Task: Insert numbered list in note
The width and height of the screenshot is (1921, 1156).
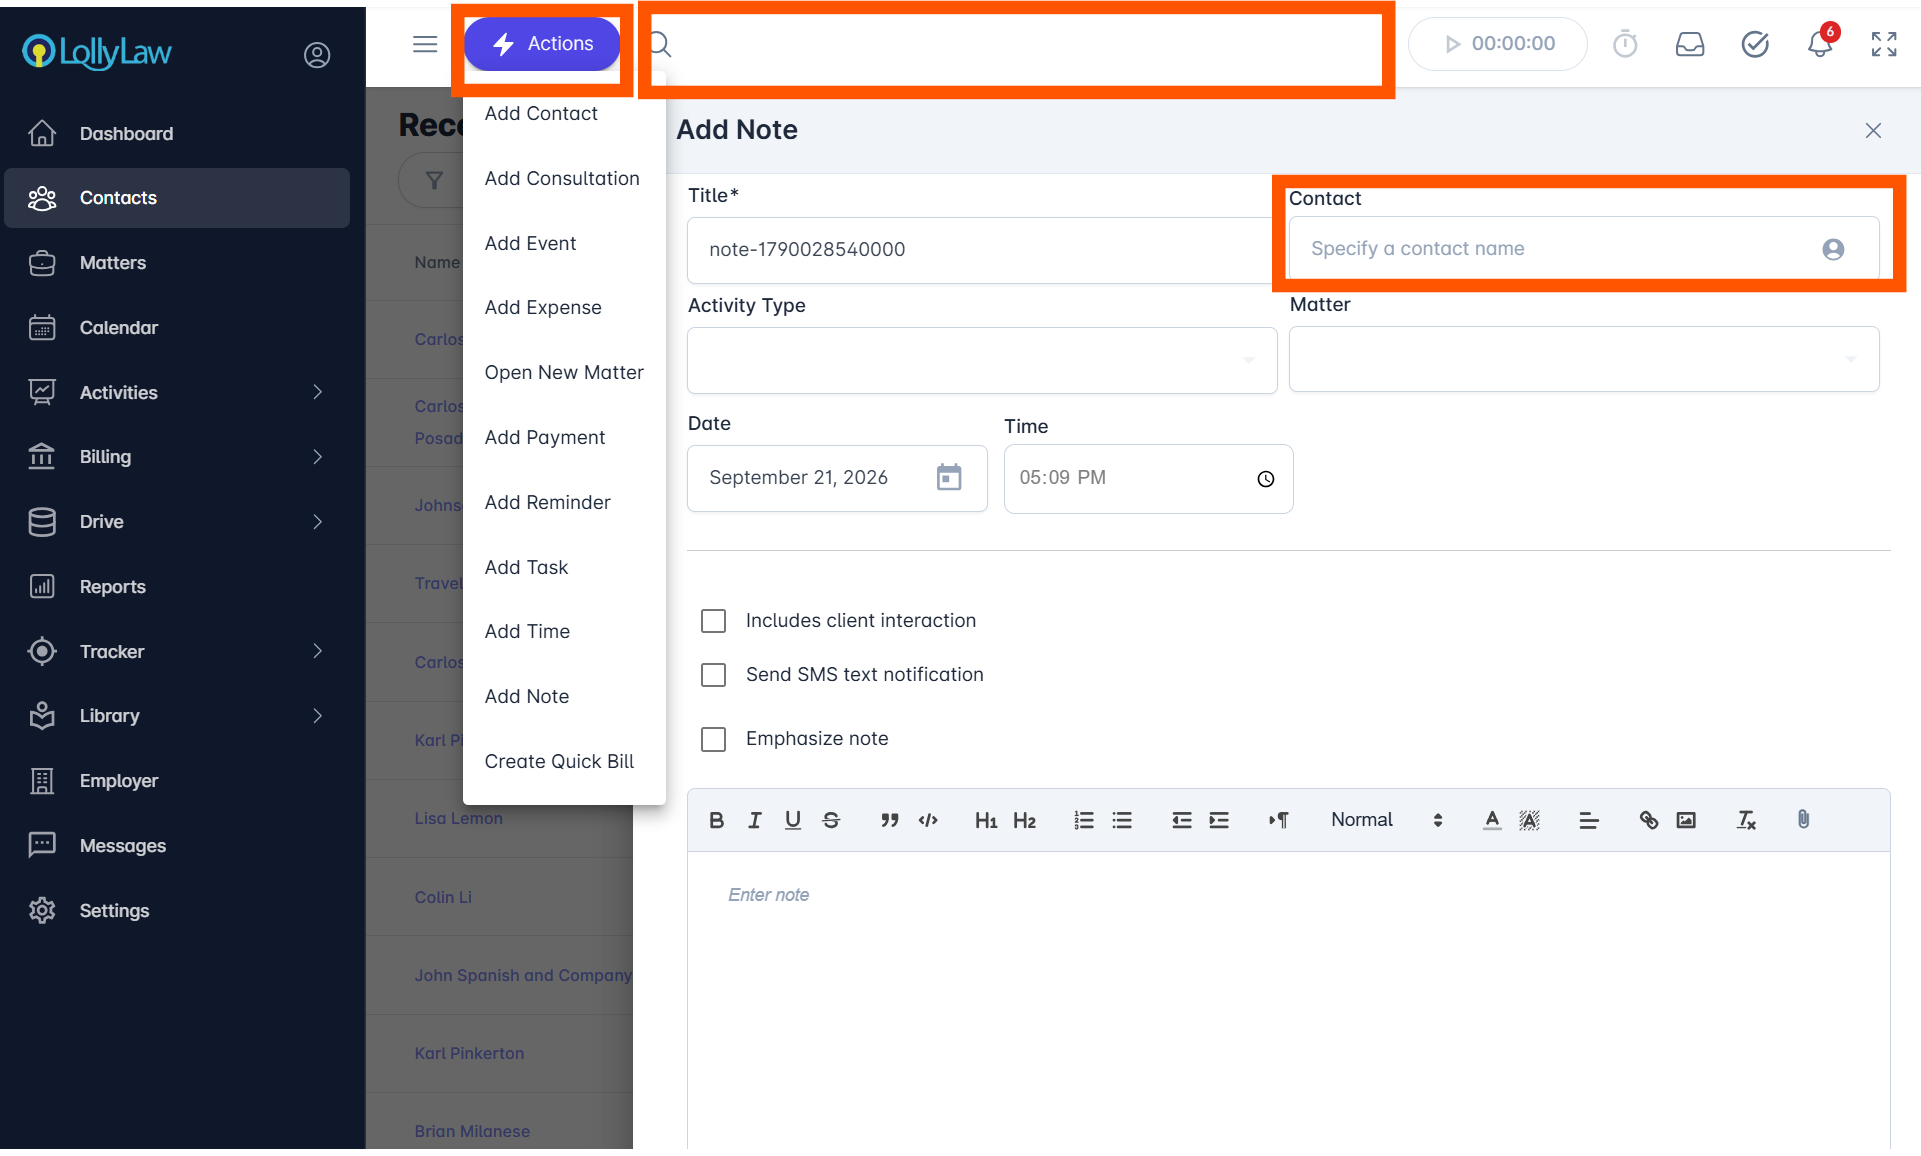Action: (1084, 820)
